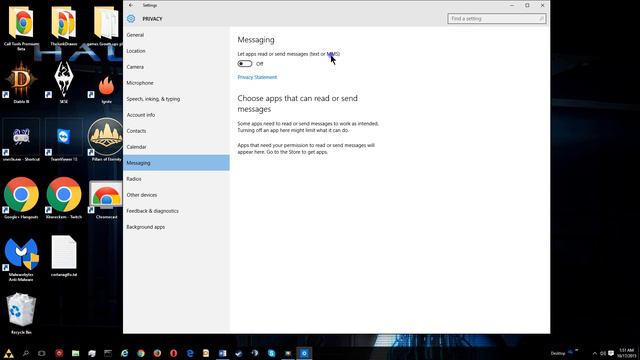Open the Action Center notifications icon
The height and width of the screenshot is (360, 640).
[611, 353]
